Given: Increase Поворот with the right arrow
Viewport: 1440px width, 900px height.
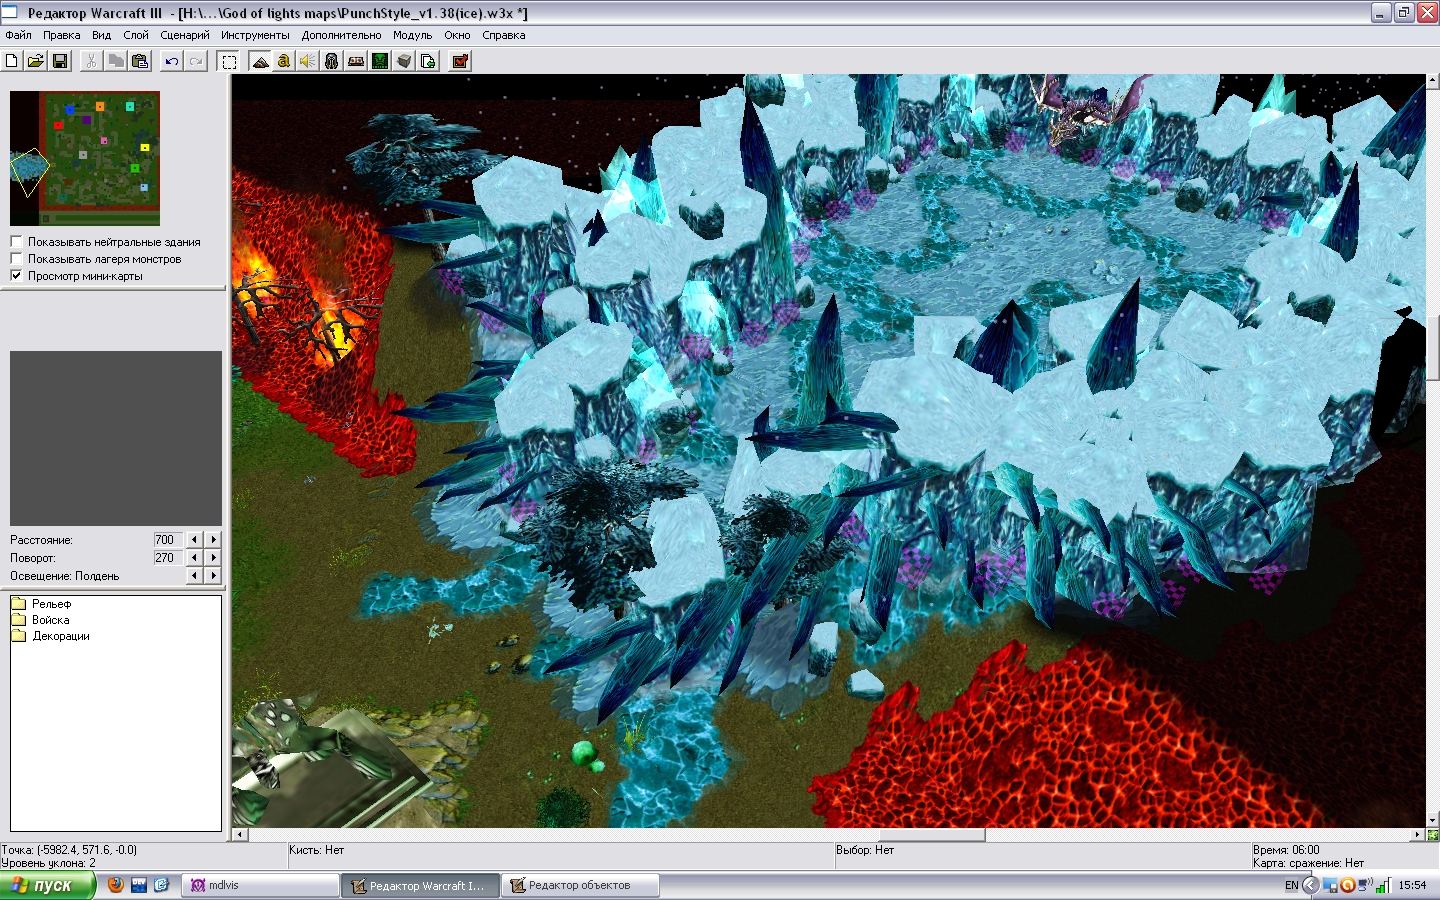Looking at the screenshot, I should [213, 558].
